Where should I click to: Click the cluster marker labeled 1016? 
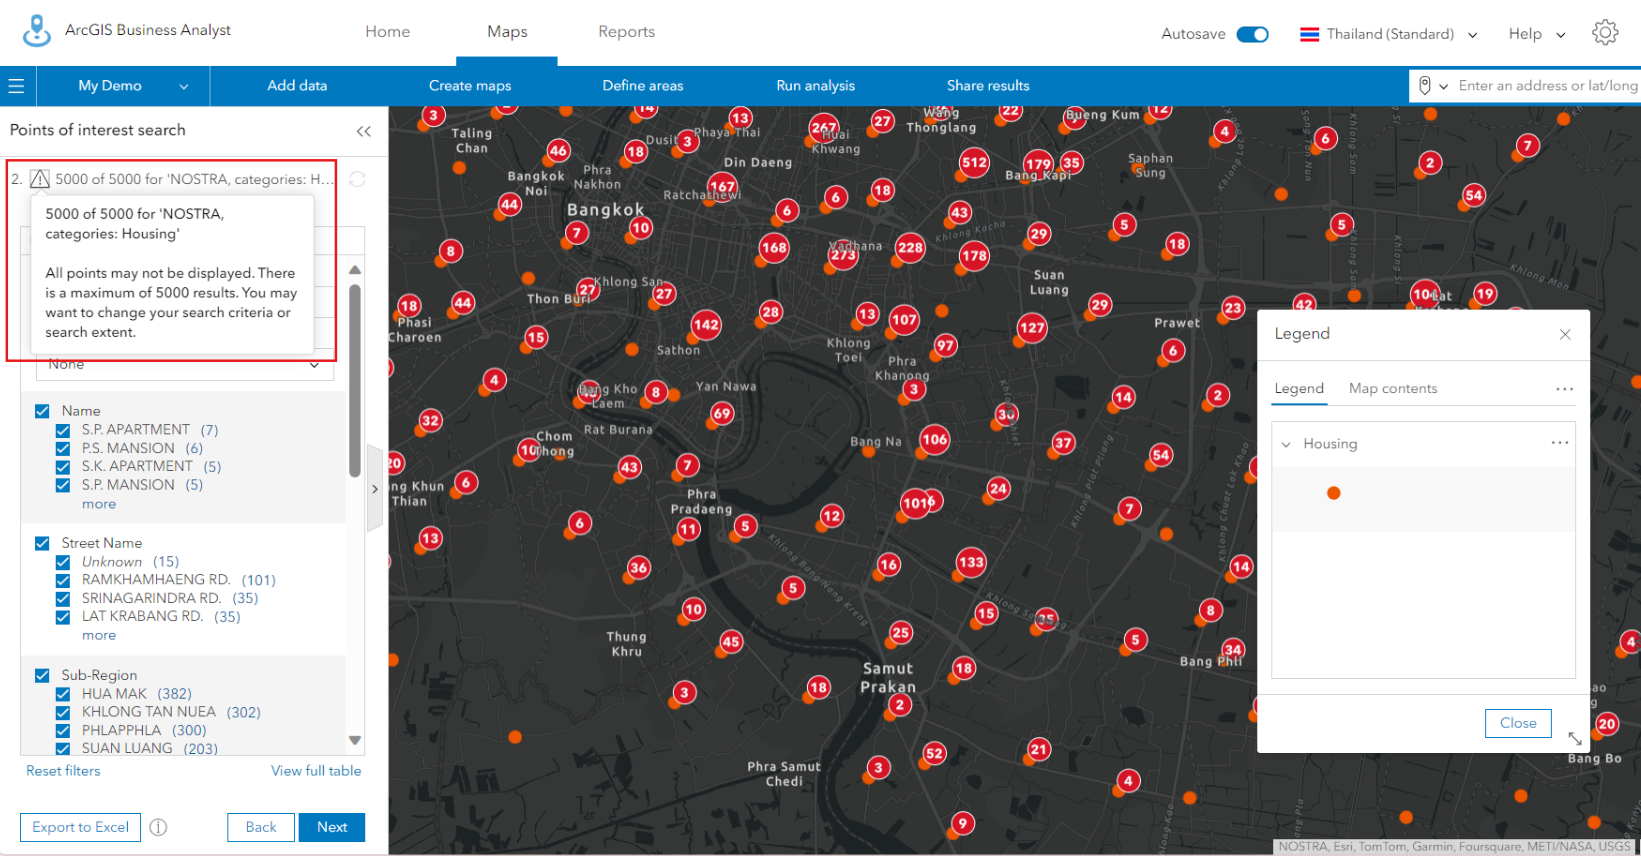click(x=917, y=503)
